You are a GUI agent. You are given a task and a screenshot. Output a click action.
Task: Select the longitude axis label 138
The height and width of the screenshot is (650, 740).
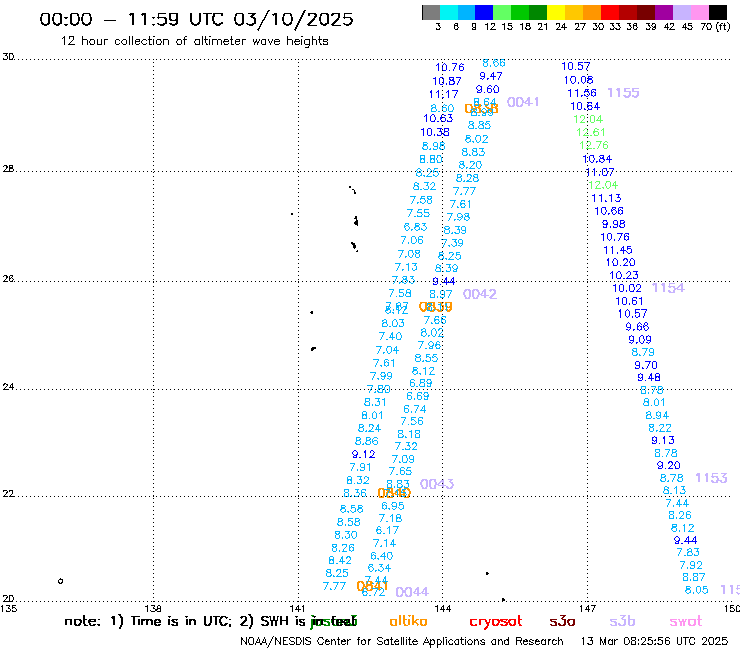[x=153, y=608]
